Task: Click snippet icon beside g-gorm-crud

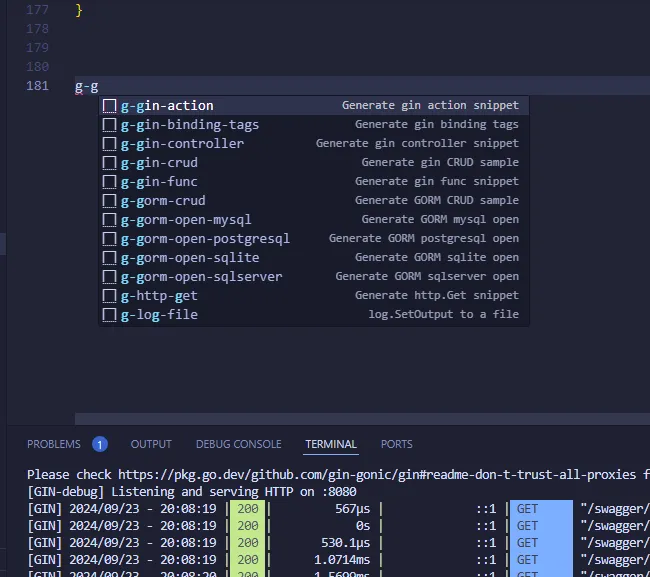Action: click(110, 201)
